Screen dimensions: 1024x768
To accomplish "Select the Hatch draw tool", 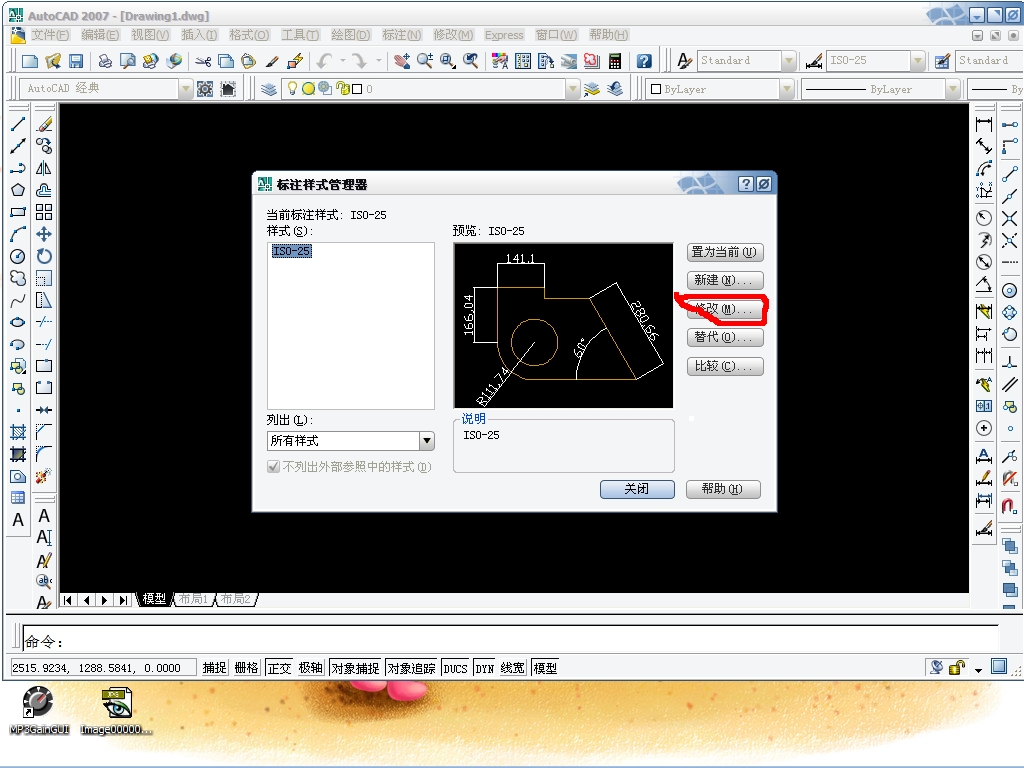I will tap(18, 432).
